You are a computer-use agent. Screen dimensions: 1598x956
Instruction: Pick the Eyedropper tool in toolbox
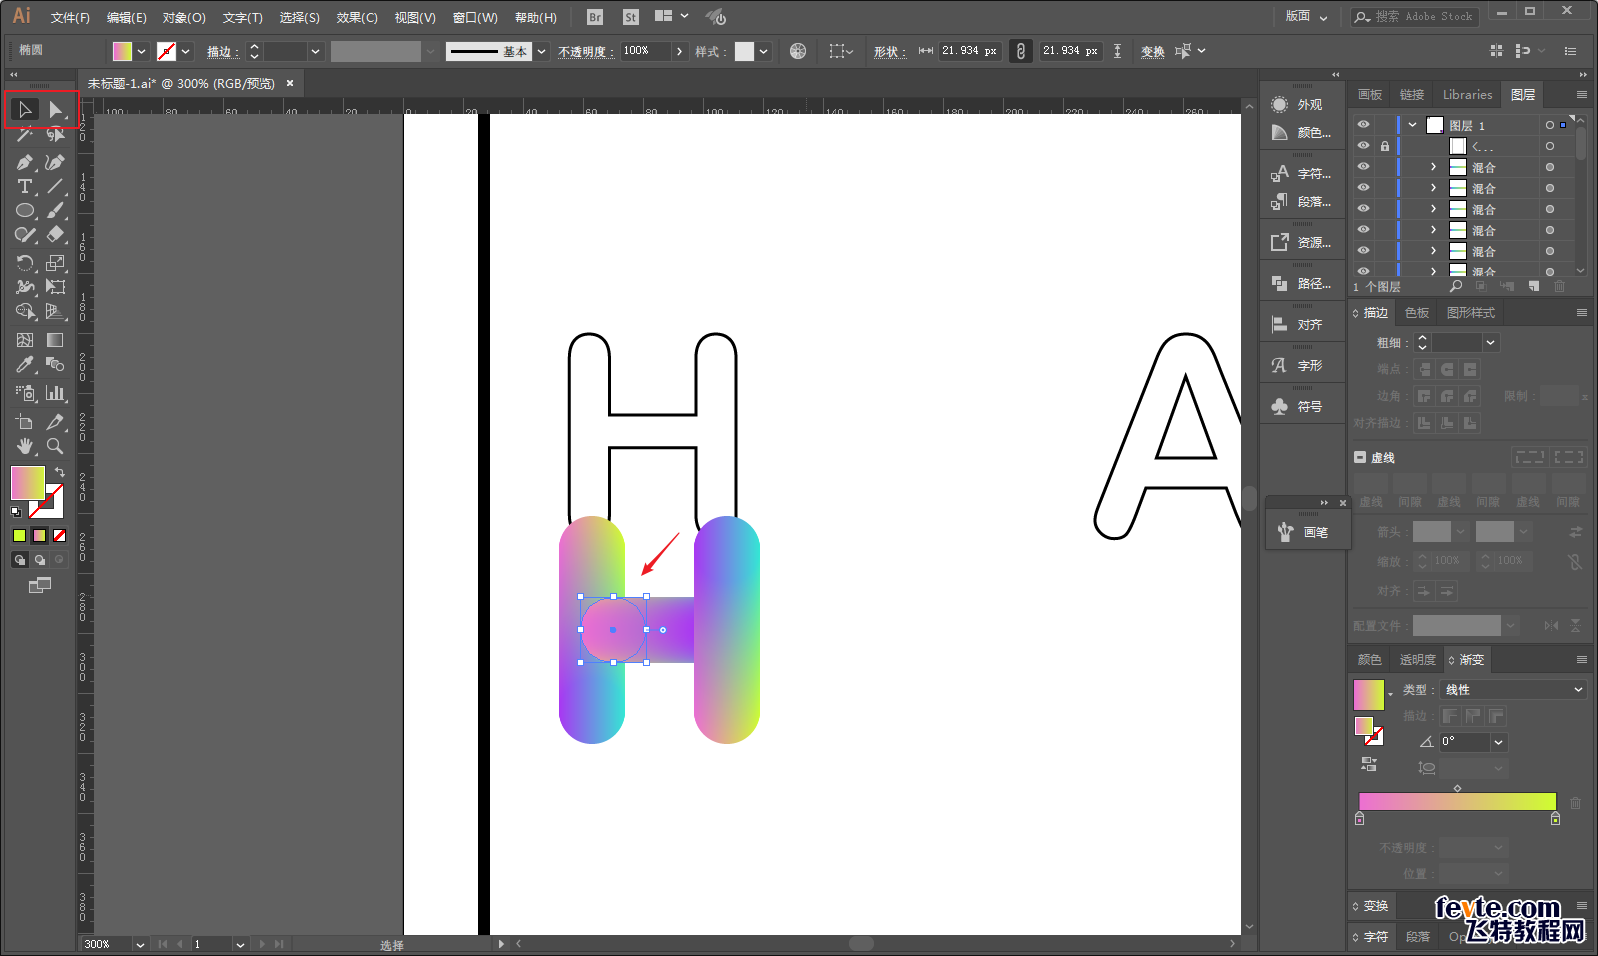(25, 365)
